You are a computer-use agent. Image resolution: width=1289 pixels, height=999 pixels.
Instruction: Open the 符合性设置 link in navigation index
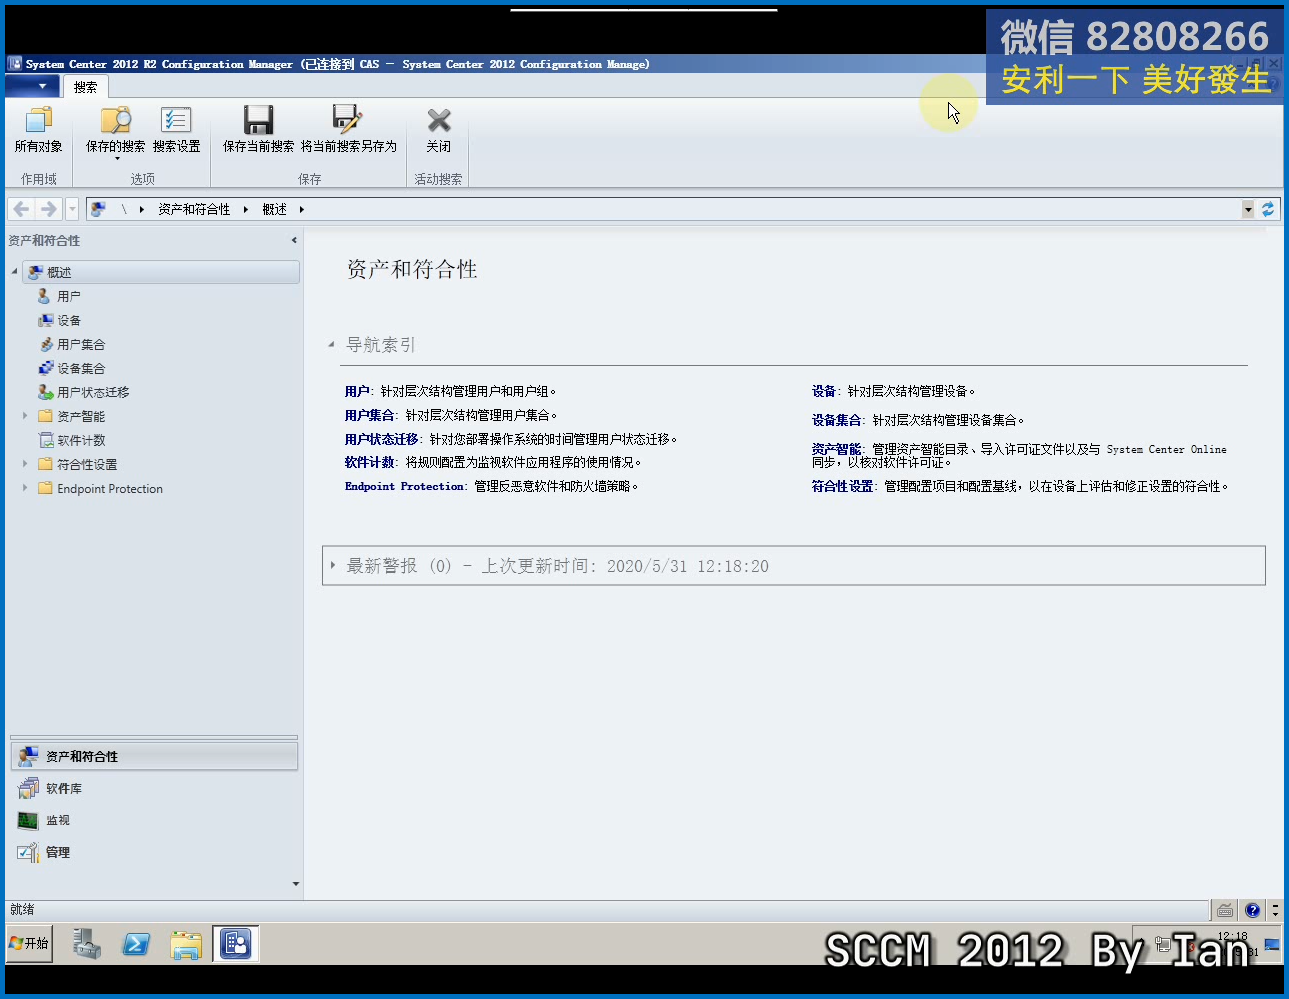tap(842, 486)
